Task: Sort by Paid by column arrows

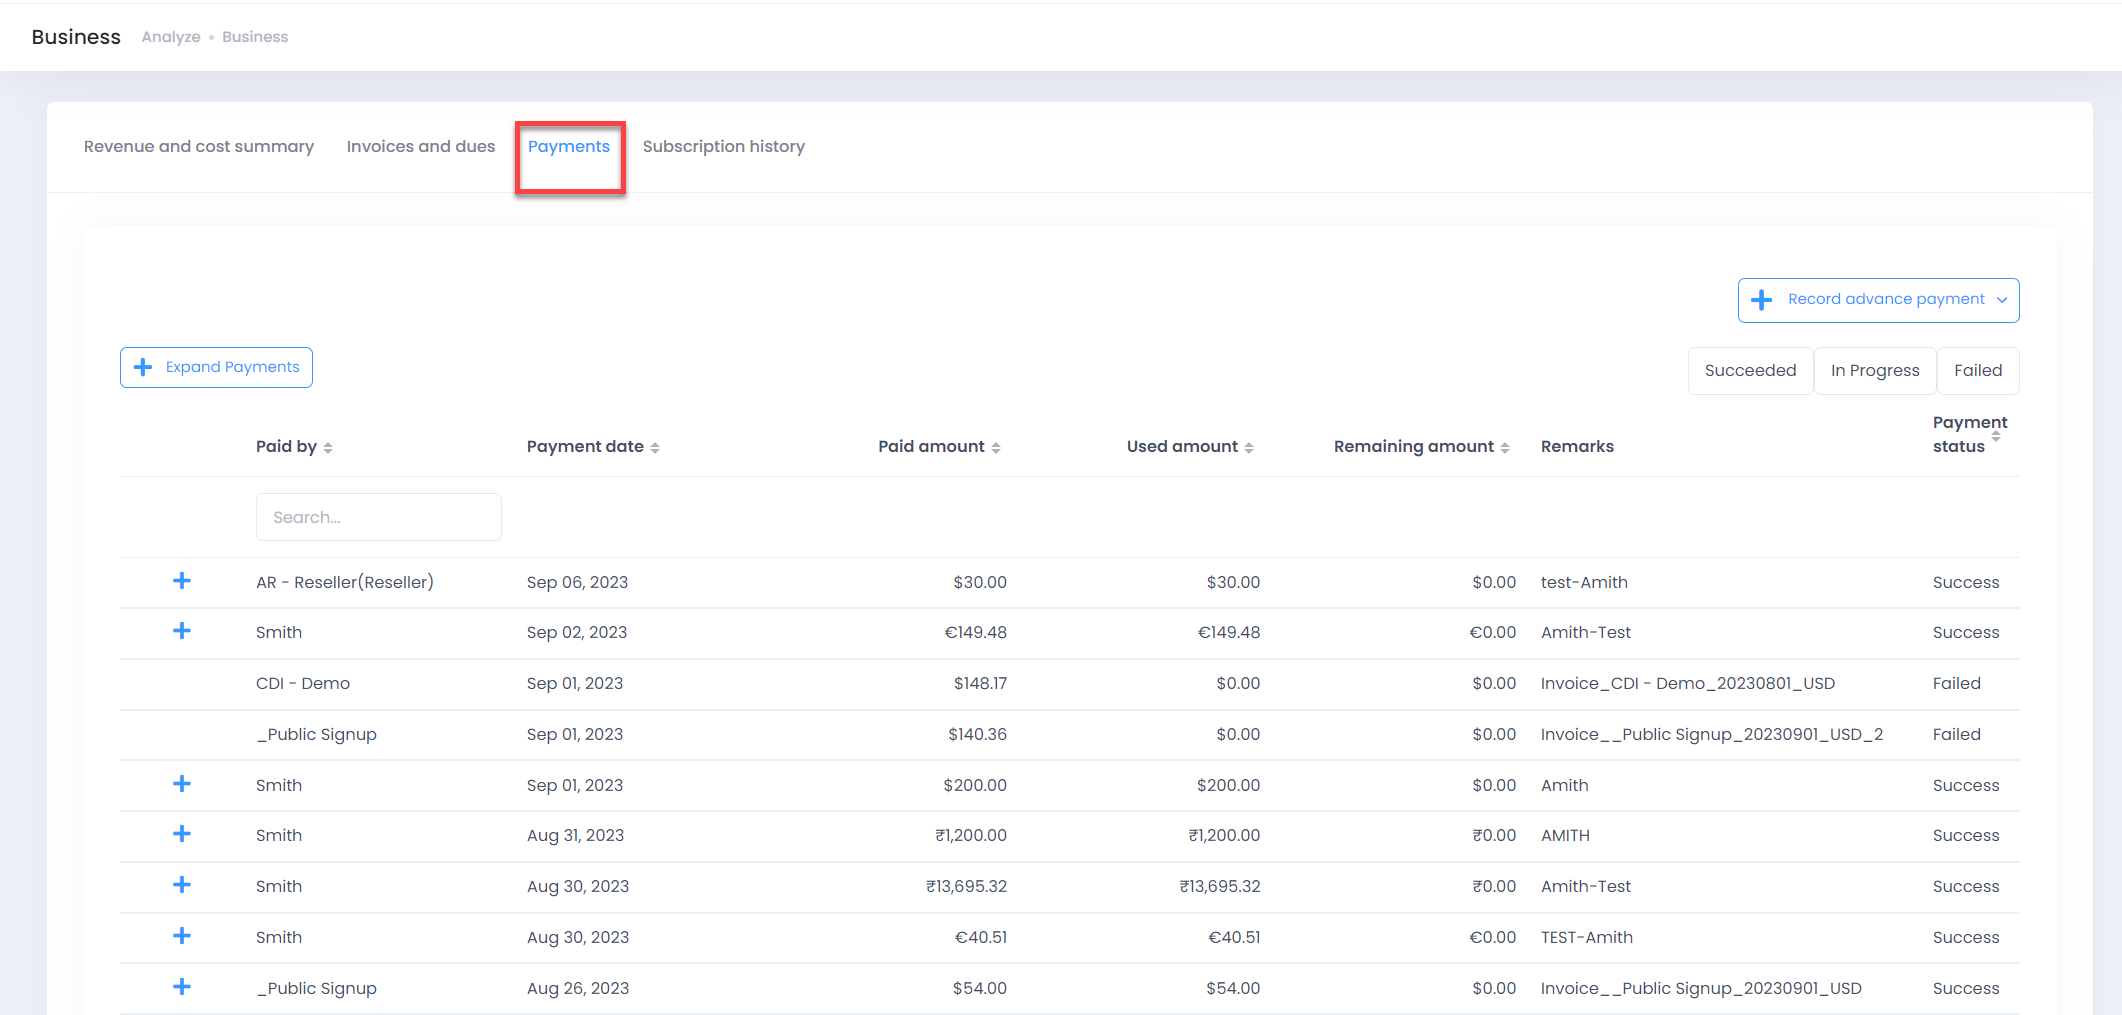Action: (328, 448)
